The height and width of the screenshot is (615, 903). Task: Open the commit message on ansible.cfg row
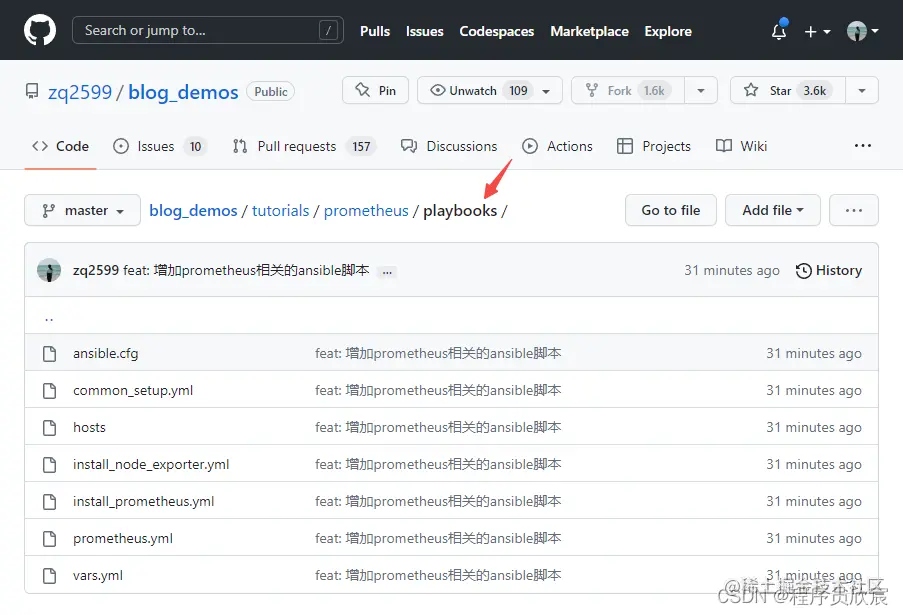438,353
